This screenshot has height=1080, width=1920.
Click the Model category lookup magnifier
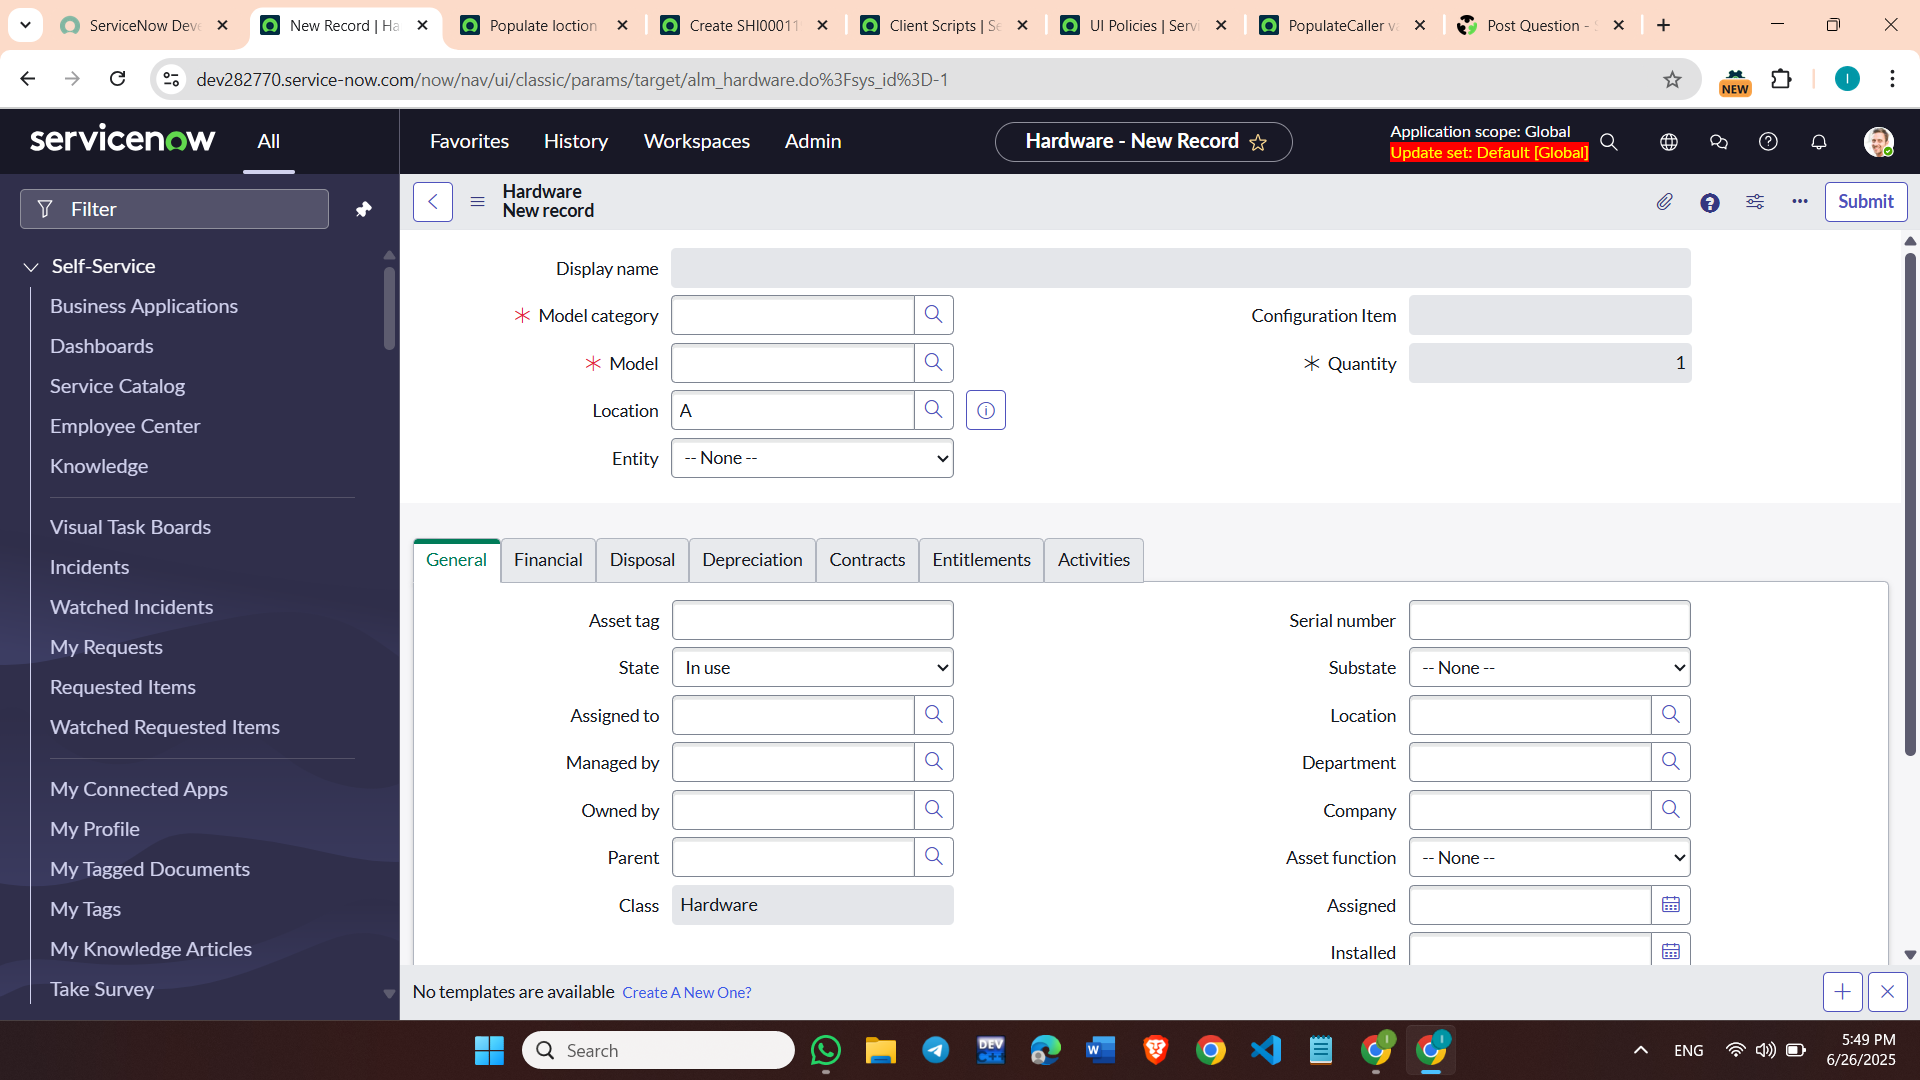tap(933, 315)
